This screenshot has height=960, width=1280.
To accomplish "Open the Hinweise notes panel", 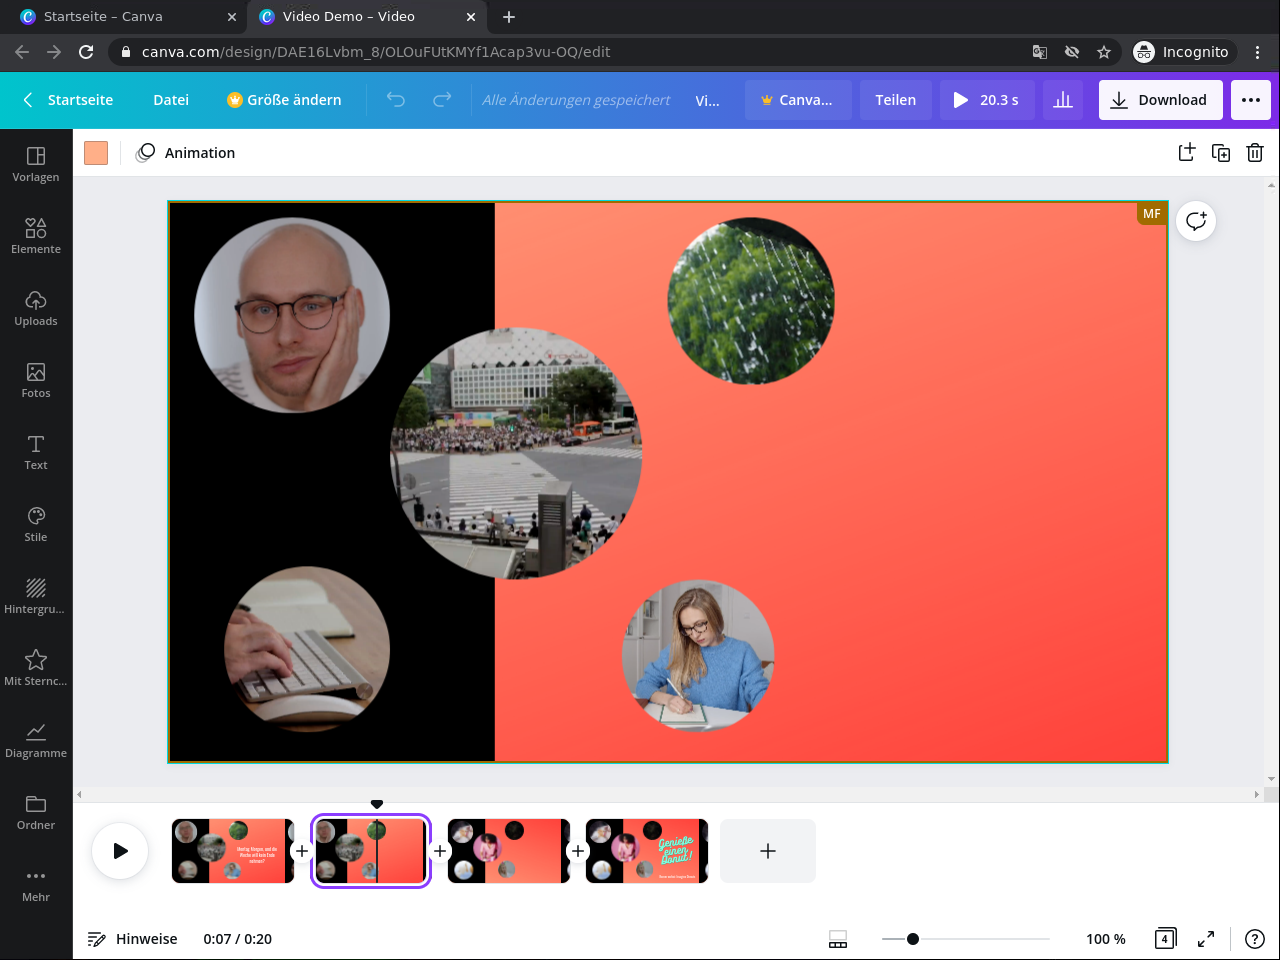I will (133, 939).
